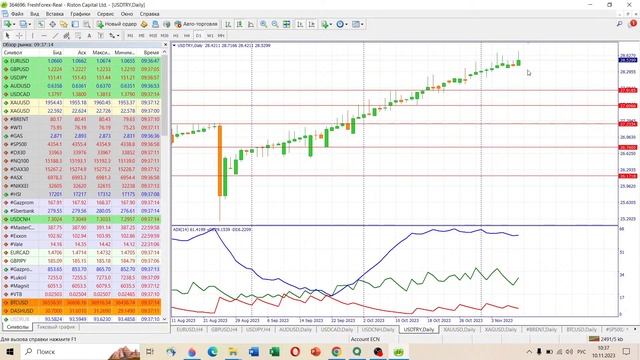Toggle Auto Scroll chart icon
This screenshot has width=640, height=360.
pos(300,24)
